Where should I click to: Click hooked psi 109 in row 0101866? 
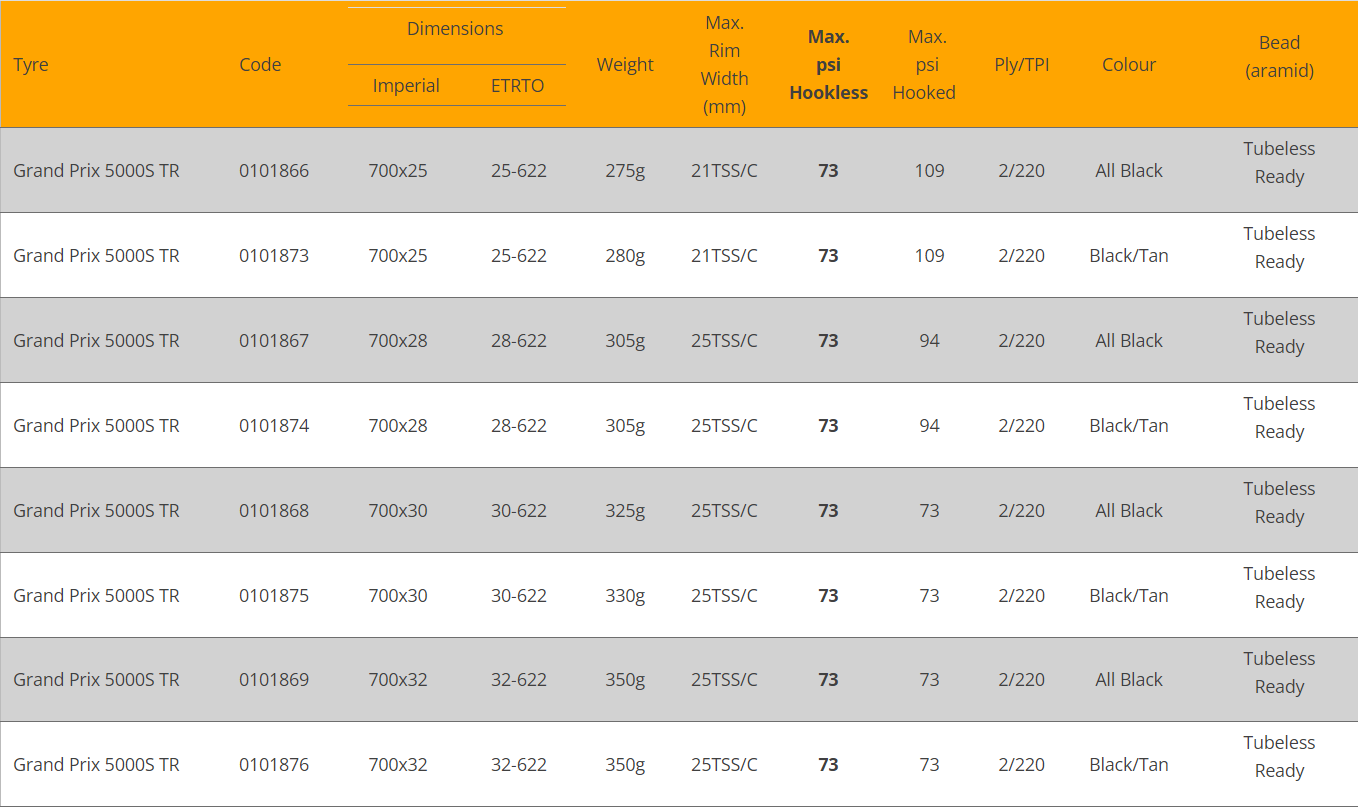click(x=930, y=171)
